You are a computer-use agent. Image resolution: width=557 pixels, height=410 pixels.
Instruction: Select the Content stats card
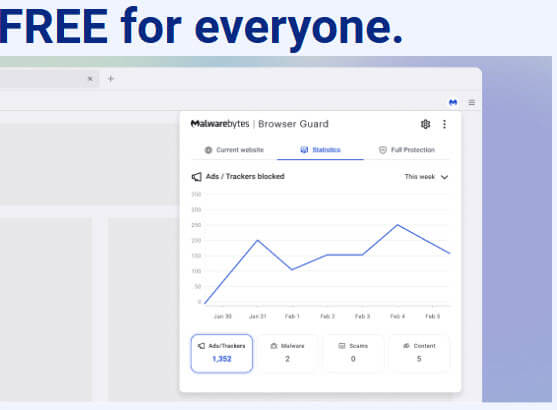click(419, 353)
